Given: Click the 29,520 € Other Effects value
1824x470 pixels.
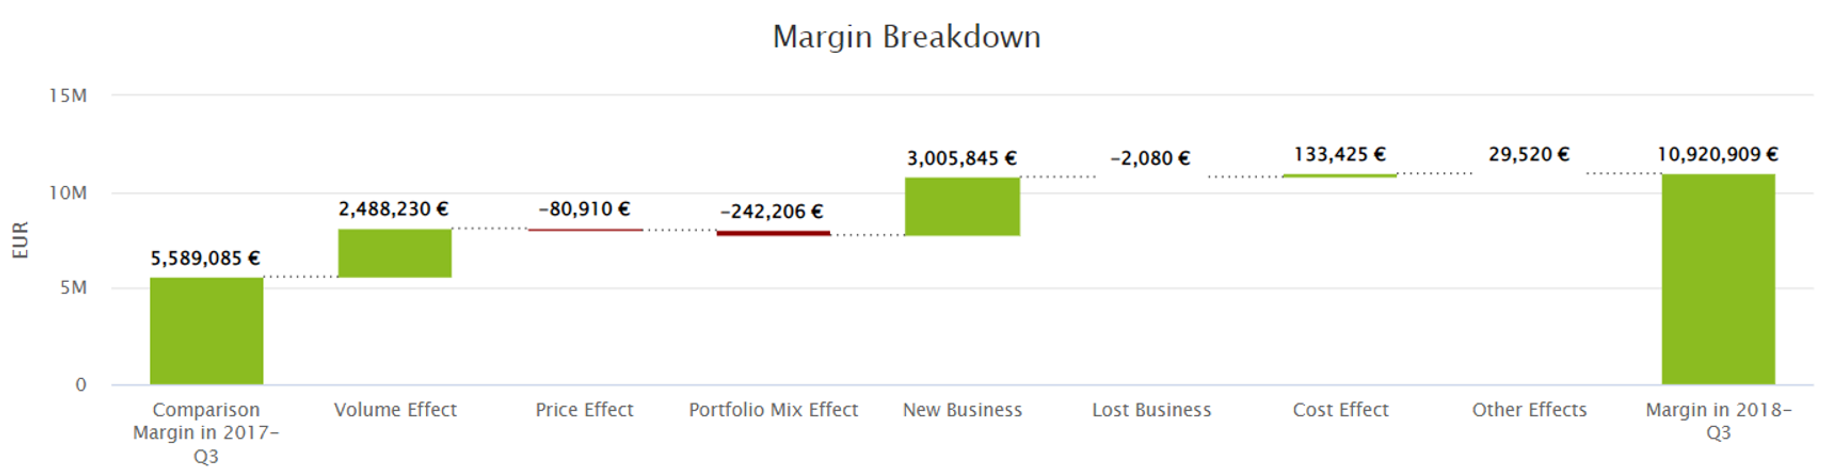Looking at the screenshot, I should point(1528,154).
